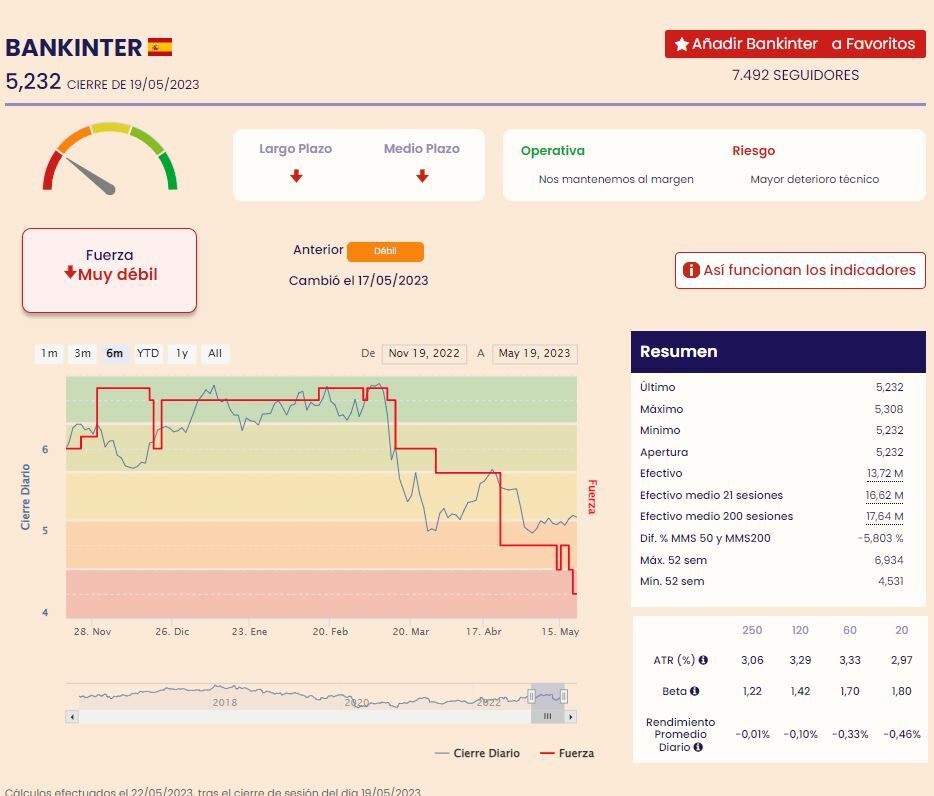Open Así funcionan los indicadores
The image size is (934, 796).
tap(800, 270)
